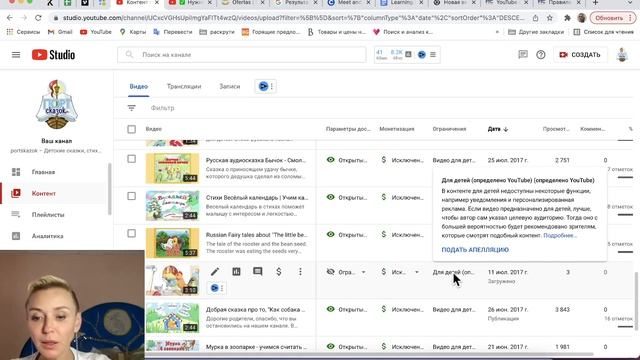640x360 pixels.
Task: Open the Gmail bookmark
Action: (60, 32)
